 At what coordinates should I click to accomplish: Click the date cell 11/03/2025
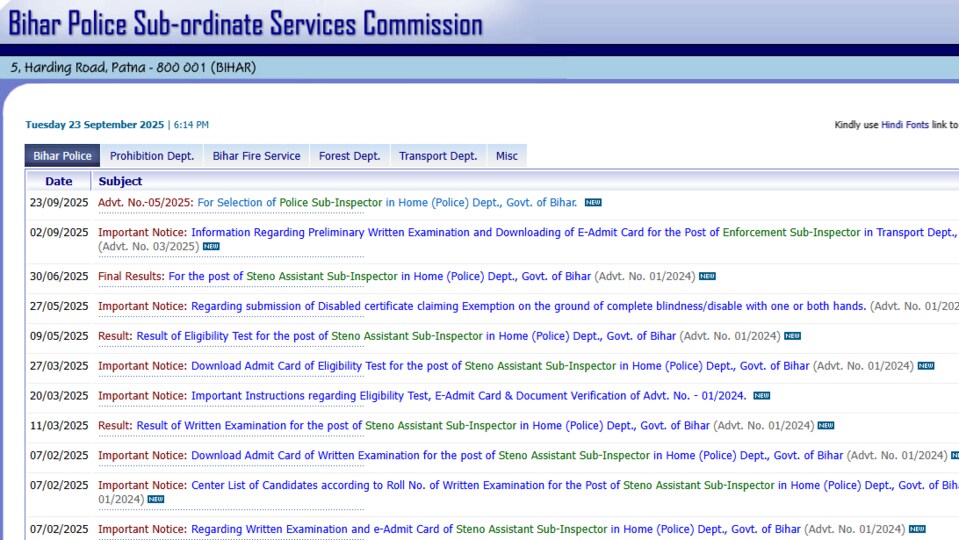(x=59, y=426)
